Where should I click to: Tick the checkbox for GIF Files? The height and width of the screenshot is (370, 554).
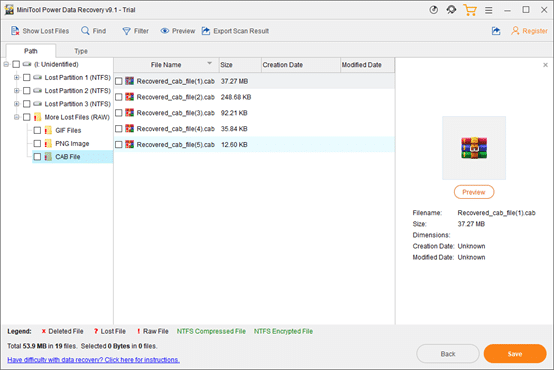pos(37,130)
